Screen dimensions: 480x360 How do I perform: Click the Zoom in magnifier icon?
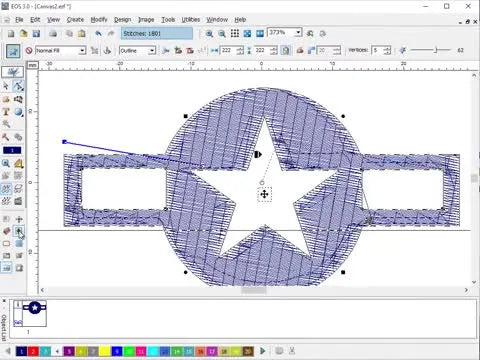(x=209, y=34)
